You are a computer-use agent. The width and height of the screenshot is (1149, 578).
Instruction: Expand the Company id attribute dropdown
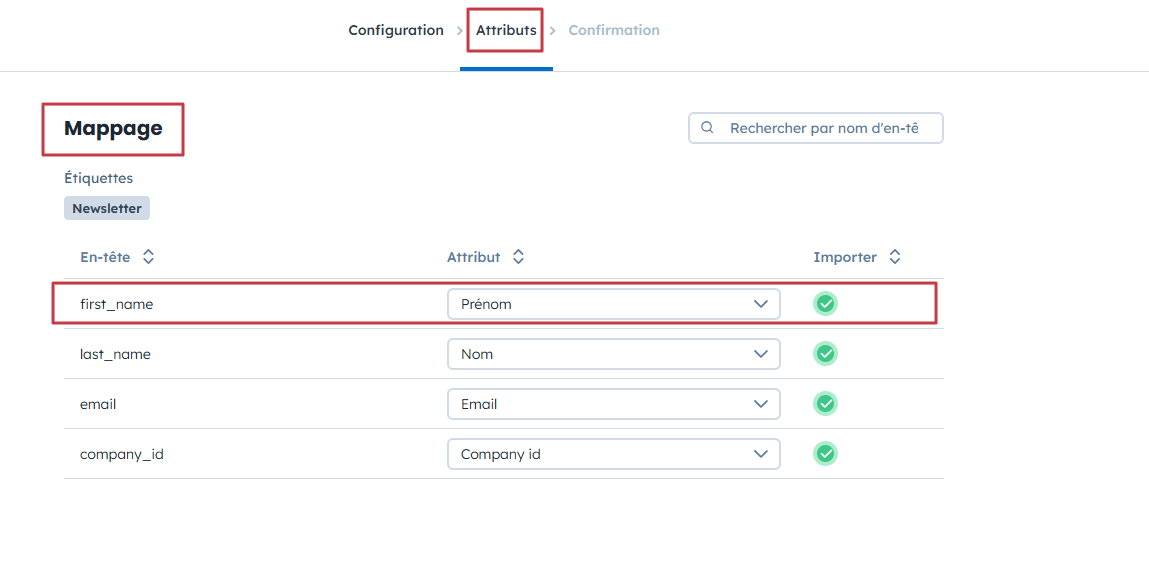(613, 454)
